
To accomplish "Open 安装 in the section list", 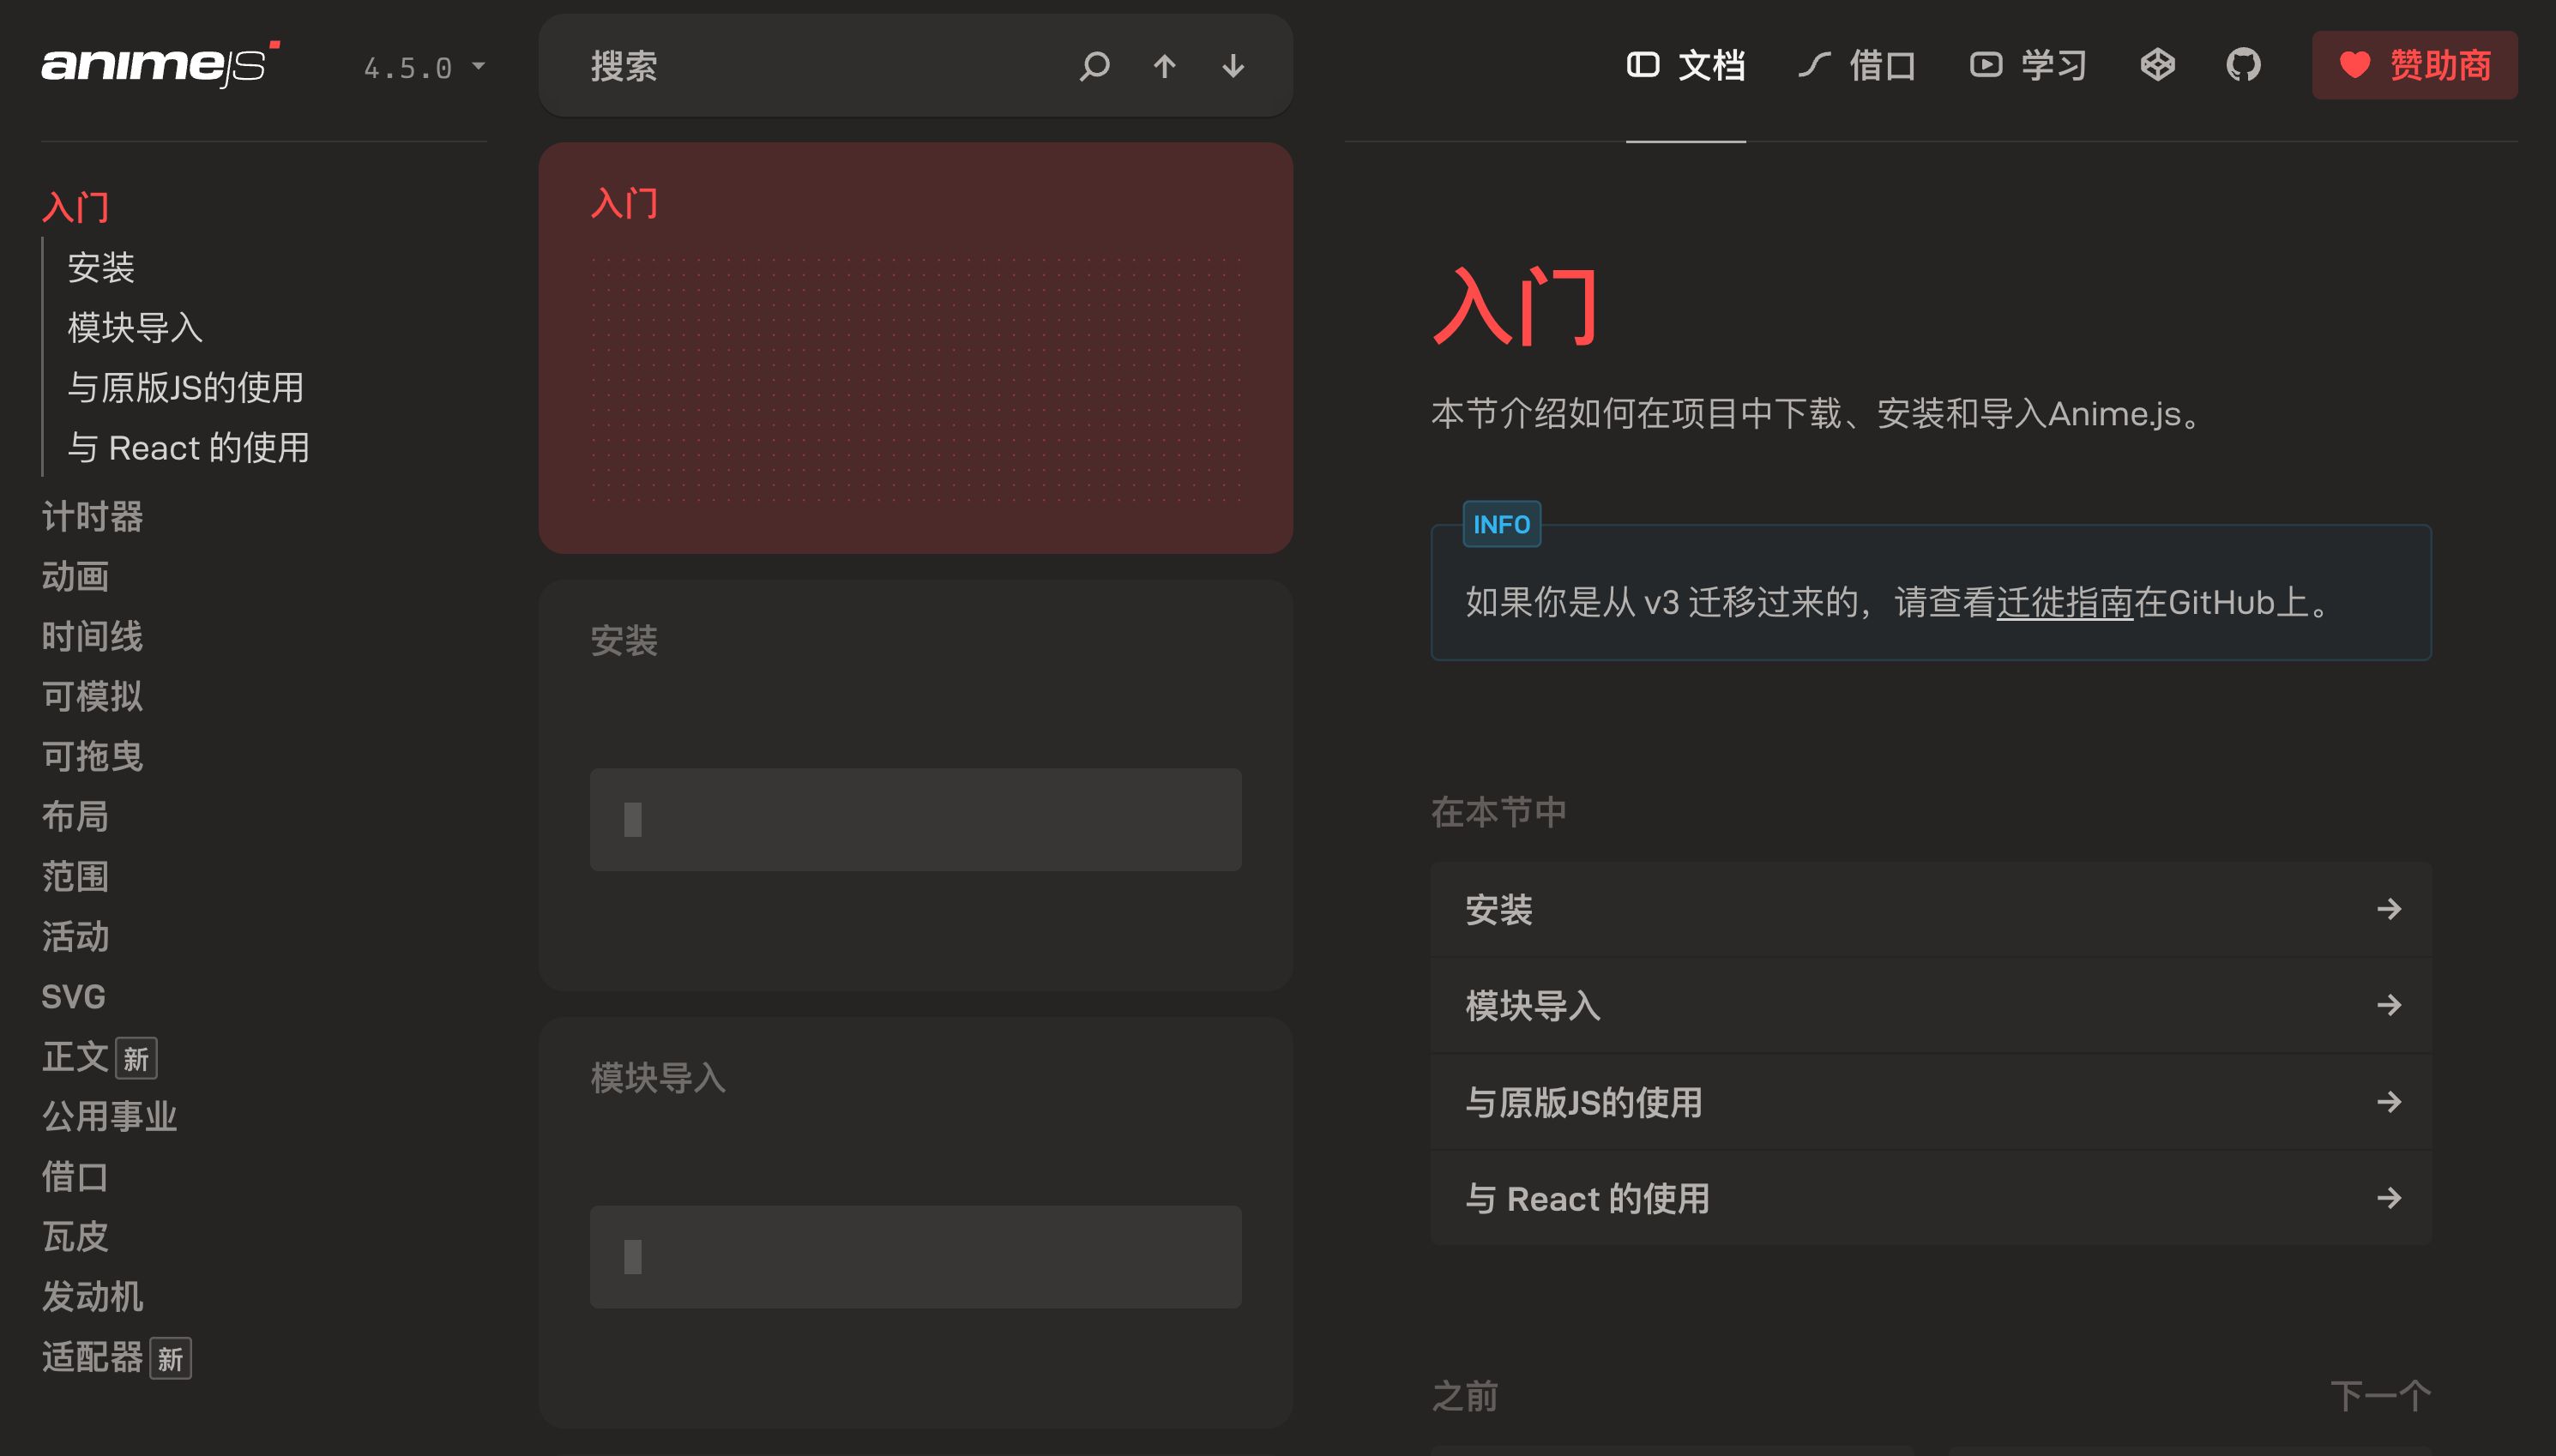I will 1931,909.
